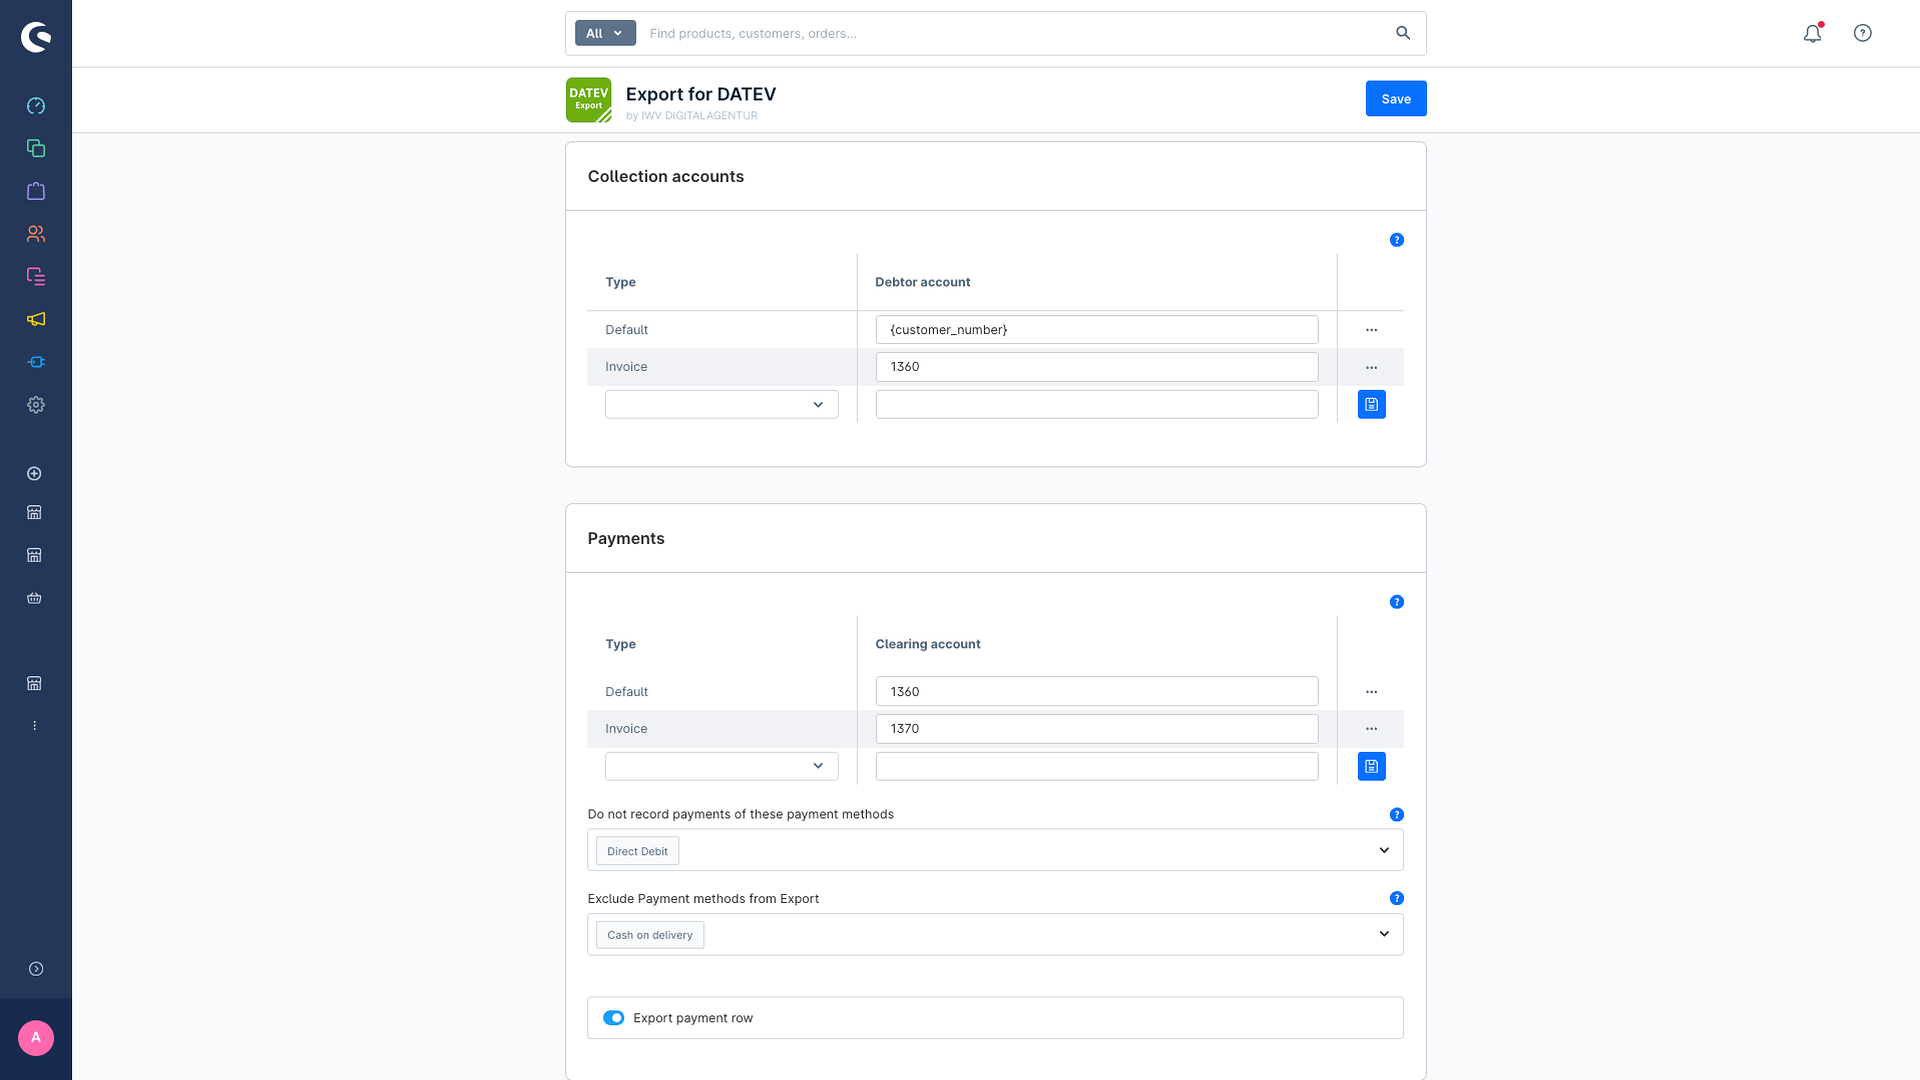Image resolution: width=1920 pixels, height=1080 pixels.
Task: Open the Orders bag sidebar icon
Action: (36, 191)
